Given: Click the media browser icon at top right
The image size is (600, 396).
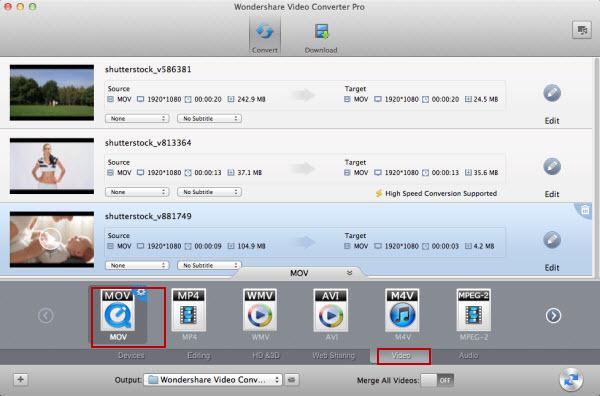Looking at the screenshot, I should (581, 30).
